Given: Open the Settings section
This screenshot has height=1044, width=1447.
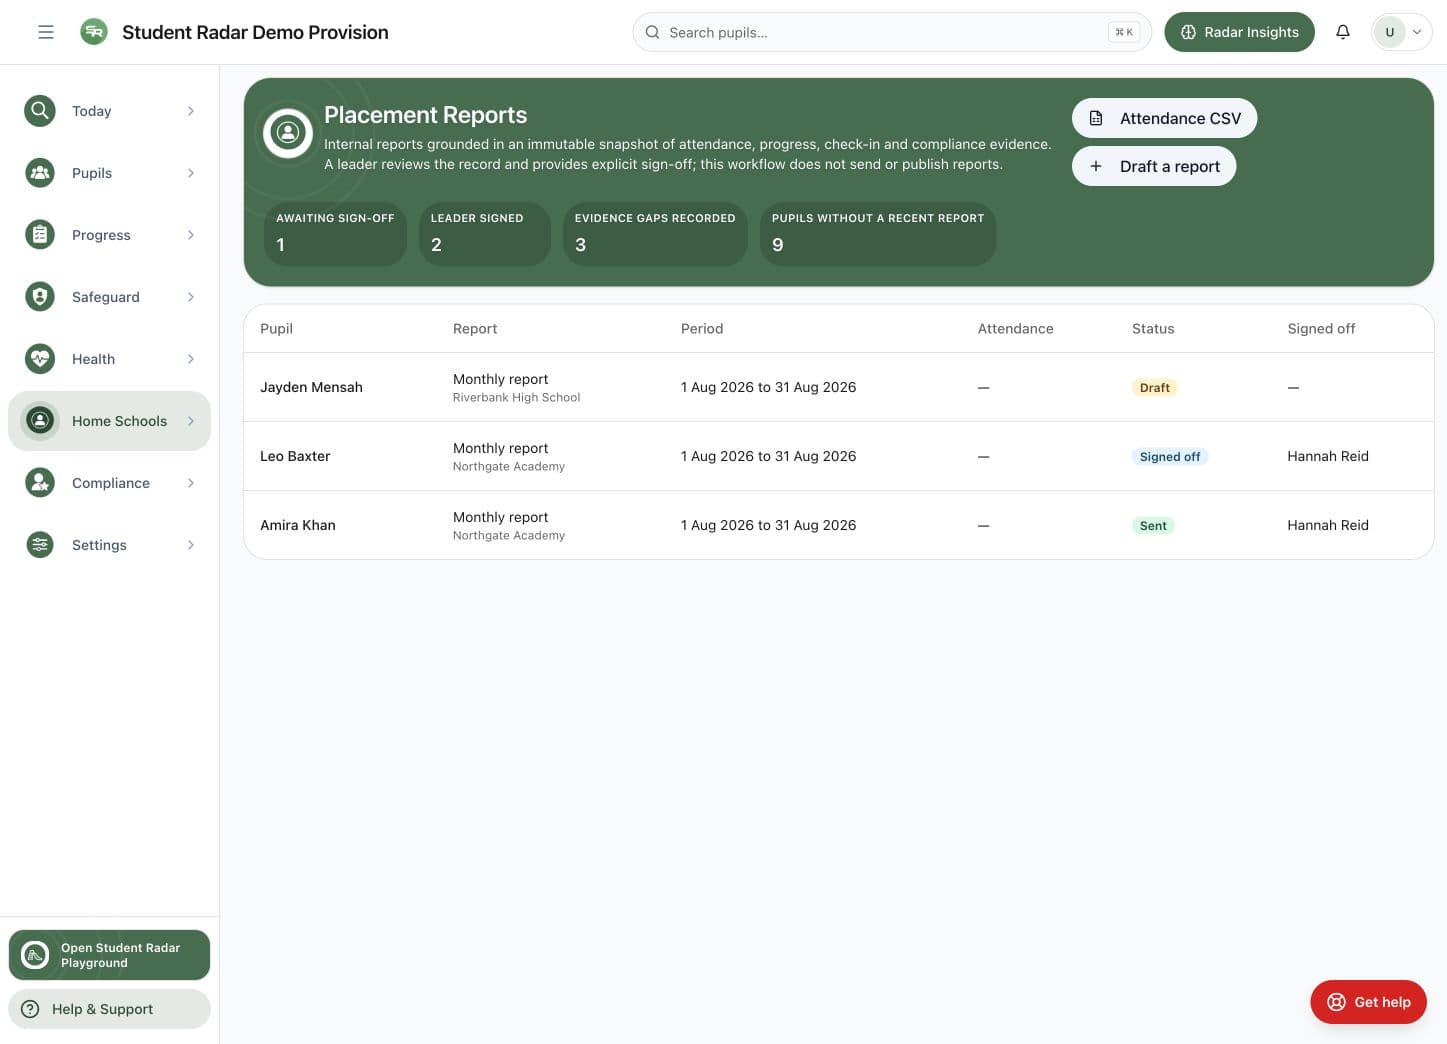Looking at the screenshot, I should click(x=109, y=545).
